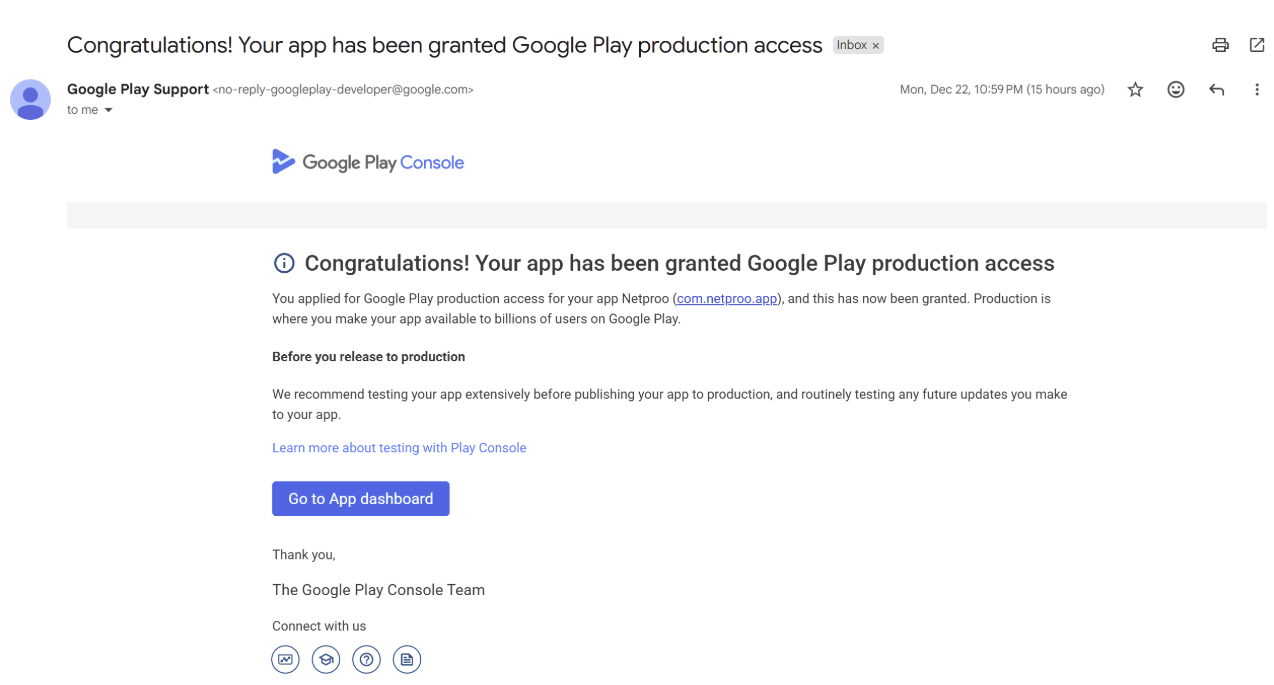The image size is (1274, 685).
Task: Remove the Inbox label with its x
Action: [x=876, y=46]
